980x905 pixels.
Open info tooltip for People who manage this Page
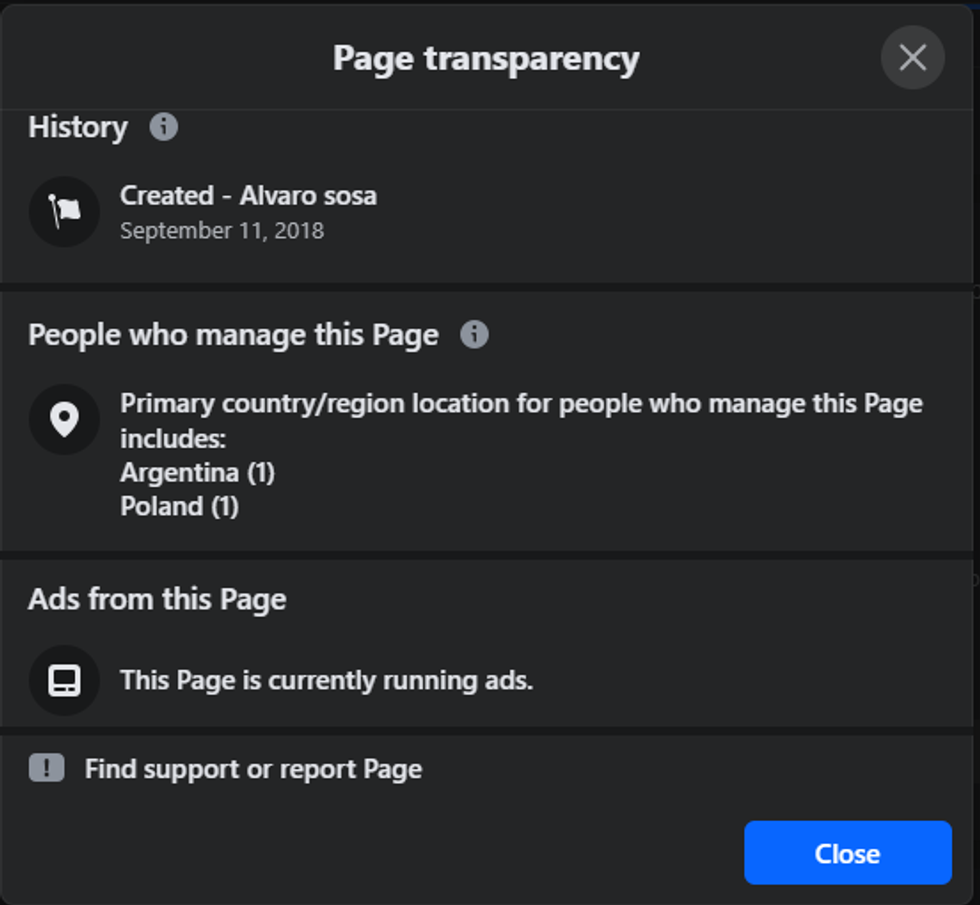(x=474, y=334)
